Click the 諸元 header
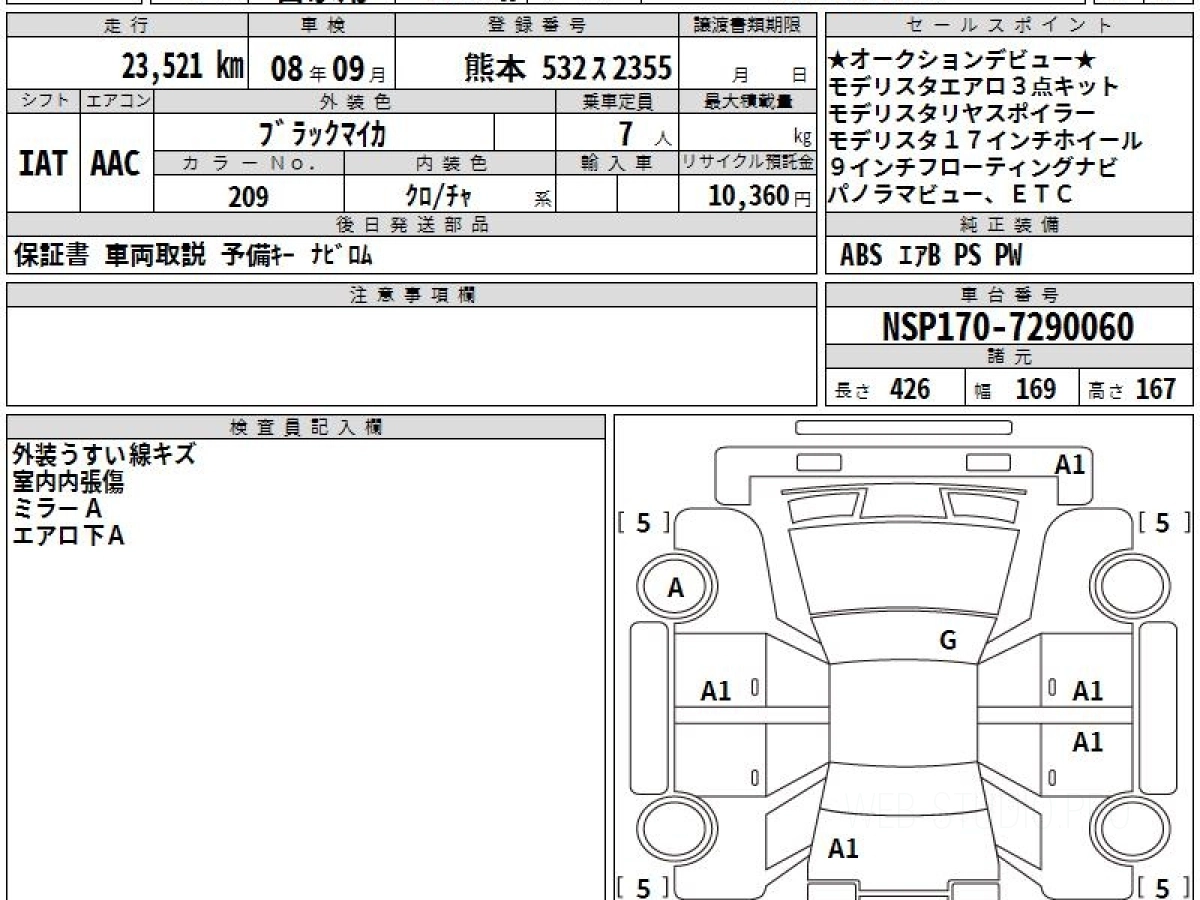 pos(1010,357)
